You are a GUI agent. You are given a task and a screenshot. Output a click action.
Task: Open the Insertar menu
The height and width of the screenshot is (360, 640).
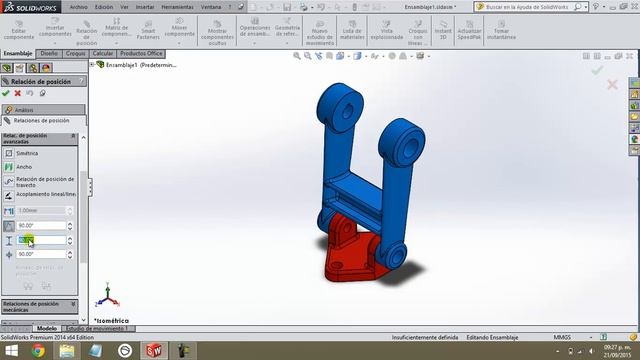point(145,7)
